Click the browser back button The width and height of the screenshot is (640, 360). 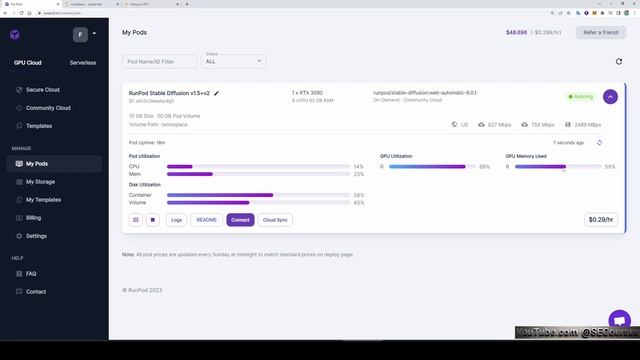click(x=5, y=13)
